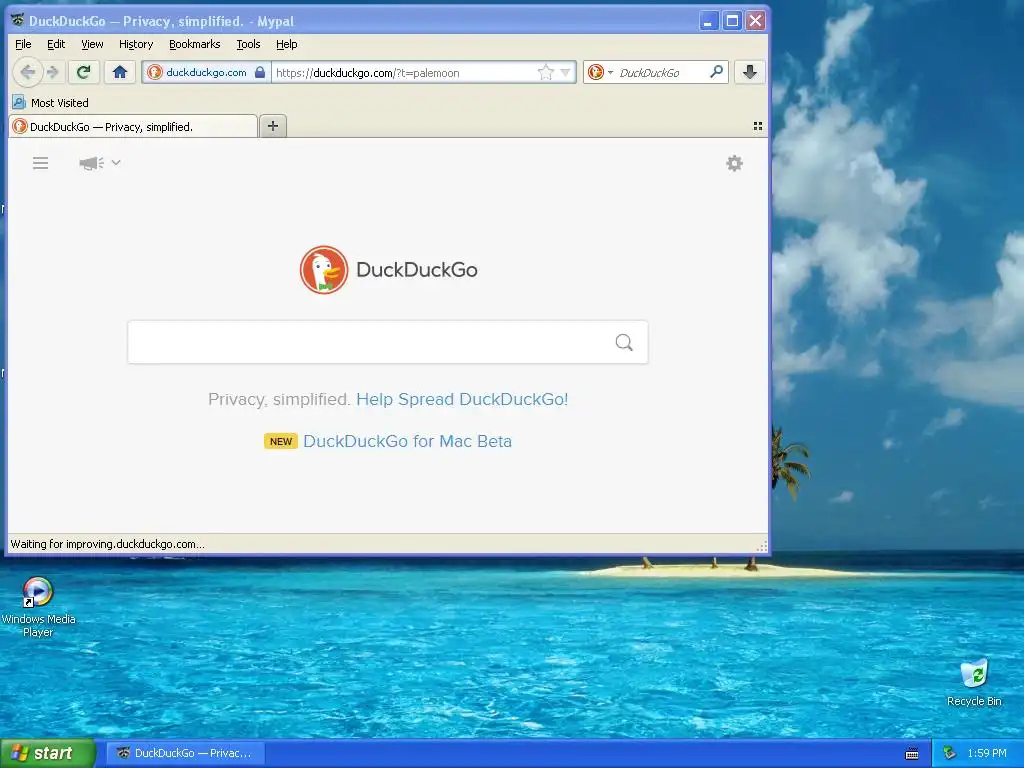Open the downloads arrow button
This screenshot has height=768, width=1024.
pos(750,72)
